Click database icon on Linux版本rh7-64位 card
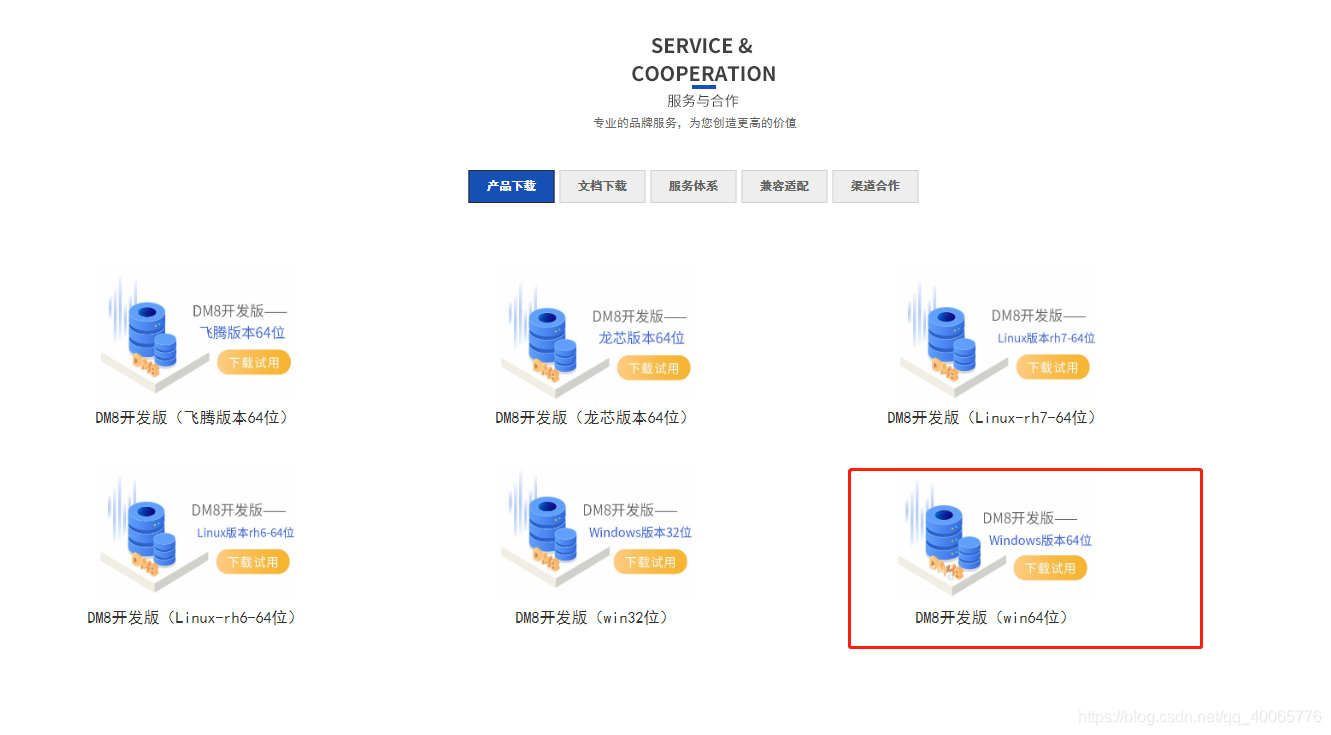 [x=951, y=340]
